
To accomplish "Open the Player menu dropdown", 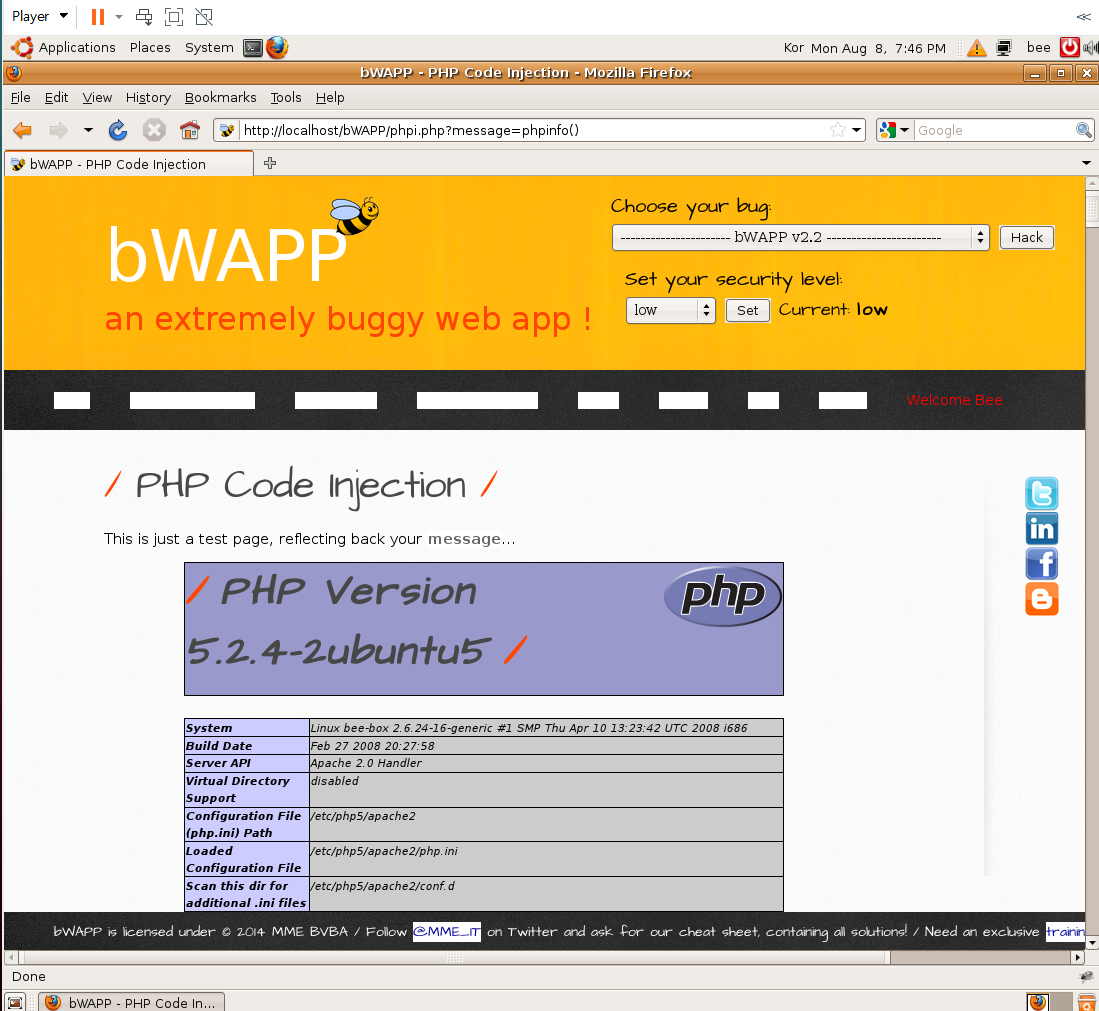I will tap(39, 16).
